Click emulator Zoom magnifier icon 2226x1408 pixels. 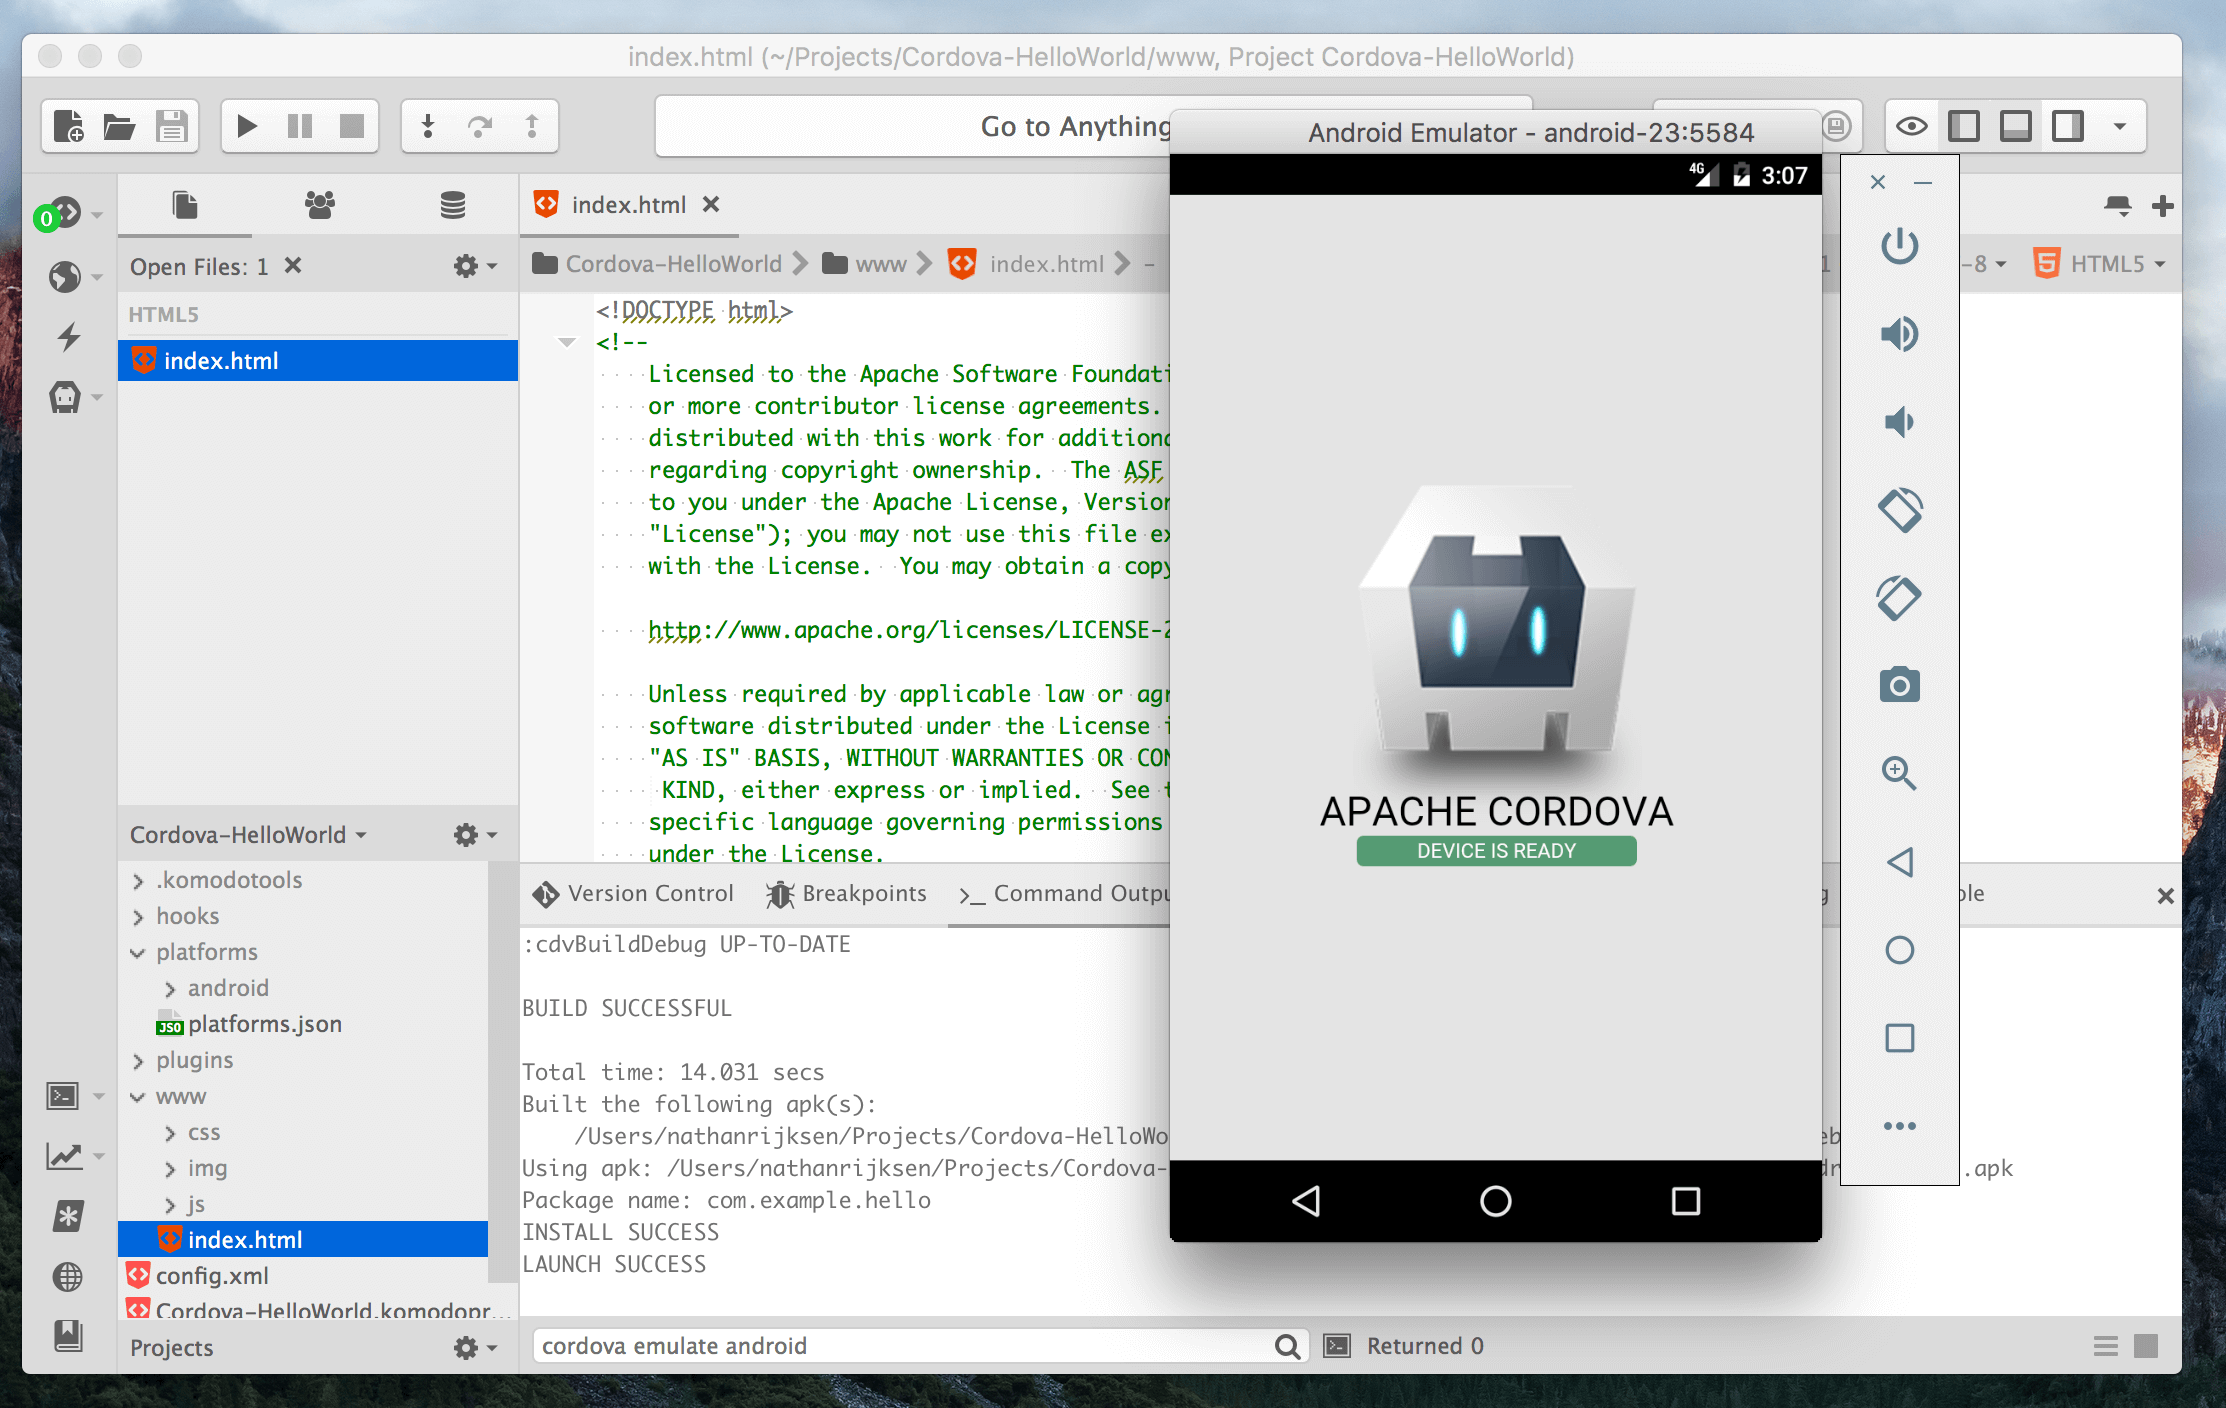1899,773
